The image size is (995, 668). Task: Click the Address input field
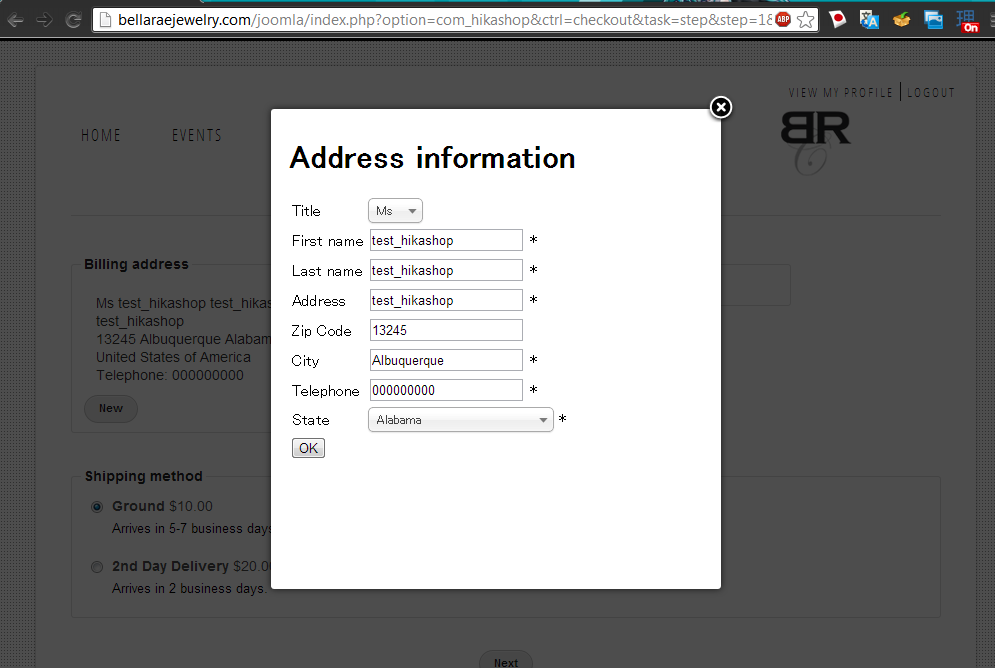pyautogui.click(x=446, y=300)
